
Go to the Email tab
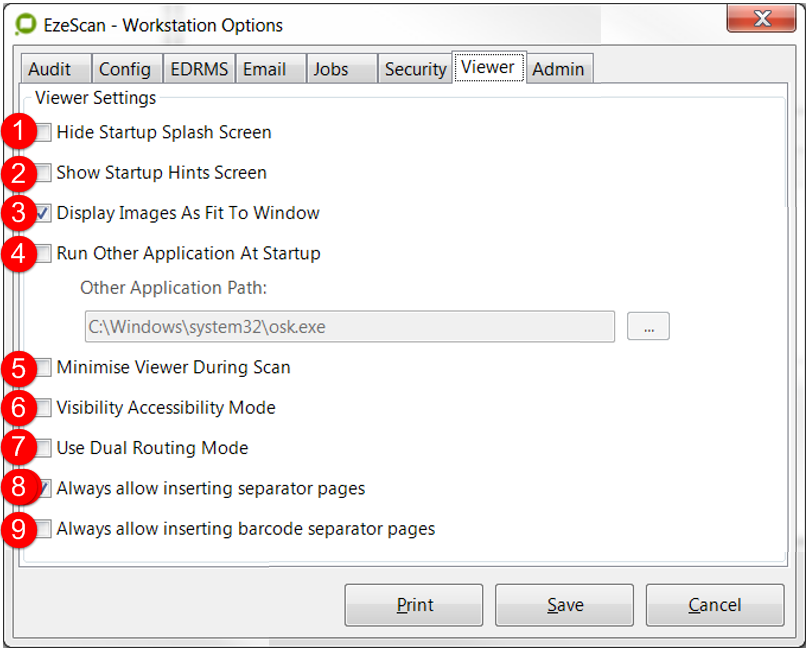click(x=264, y=69)
